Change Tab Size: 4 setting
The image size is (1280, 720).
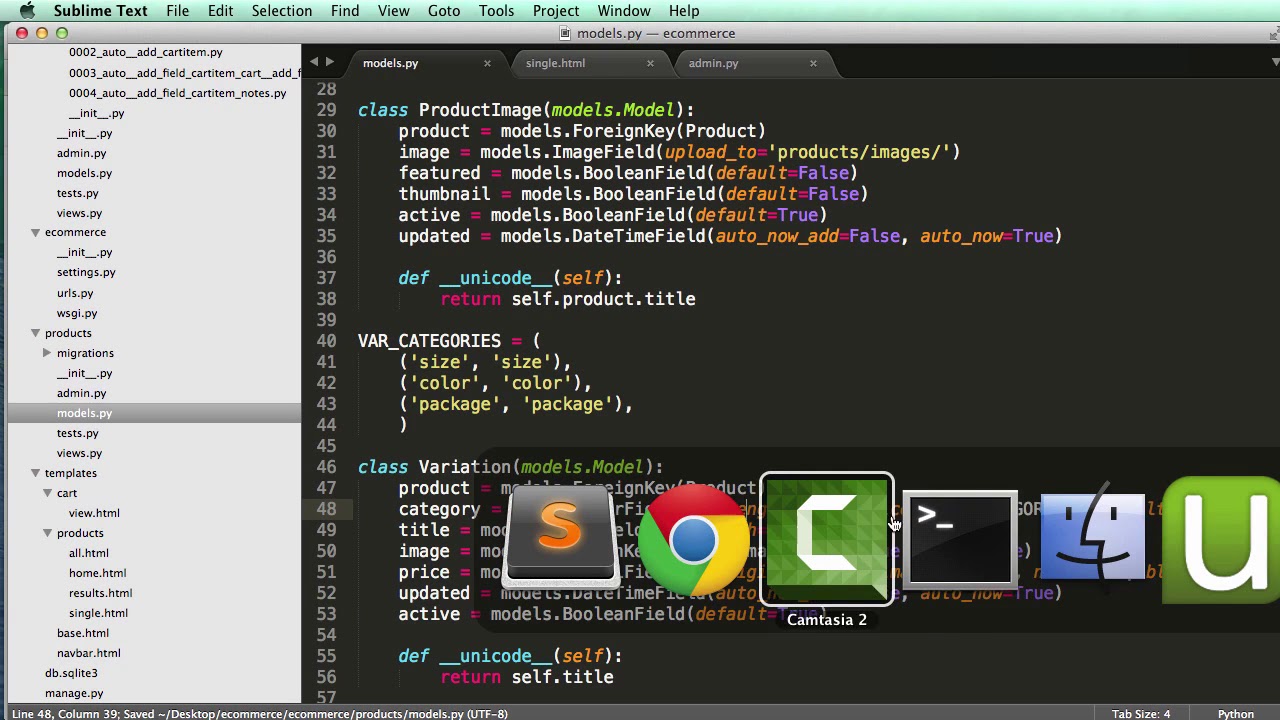point(1139,714)
